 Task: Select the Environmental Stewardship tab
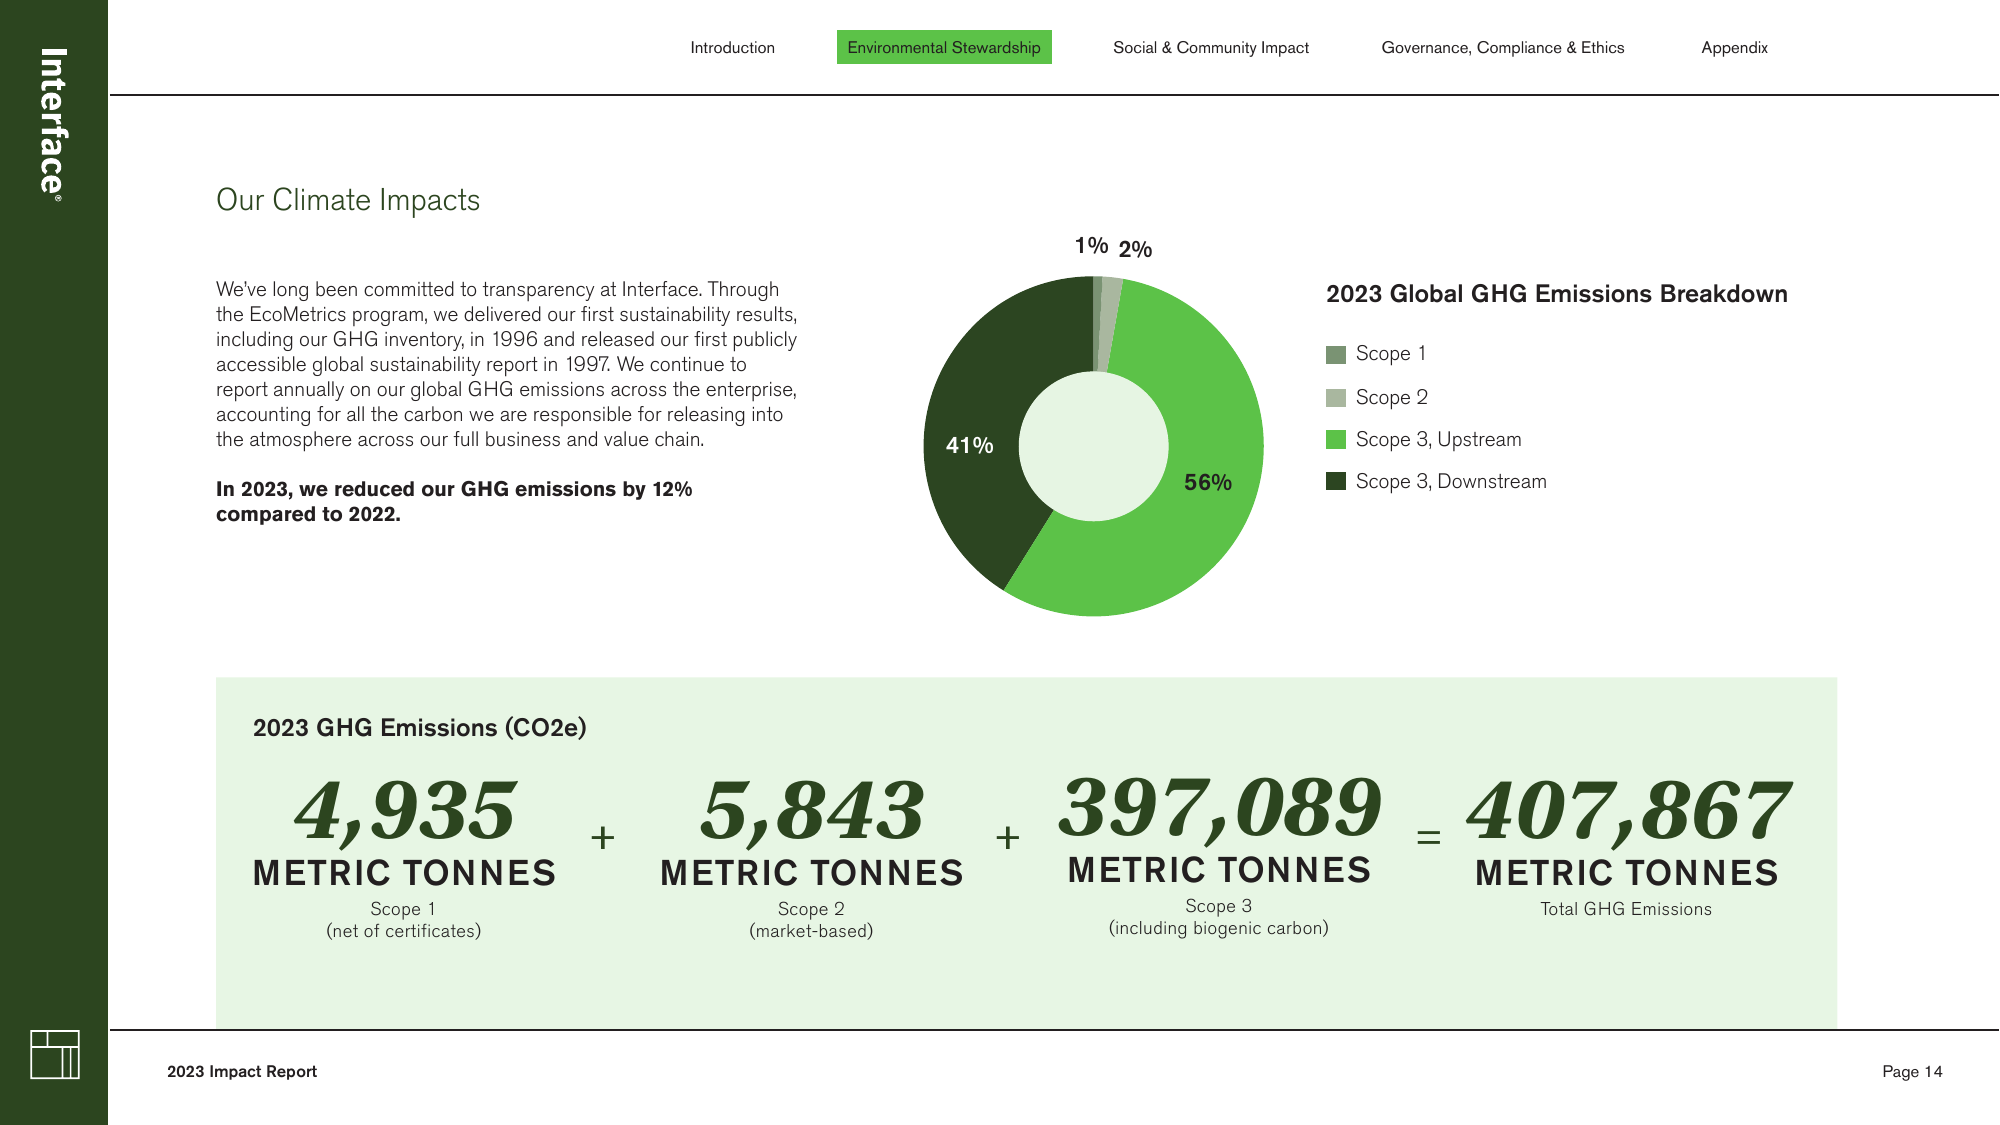coord(944,47)
